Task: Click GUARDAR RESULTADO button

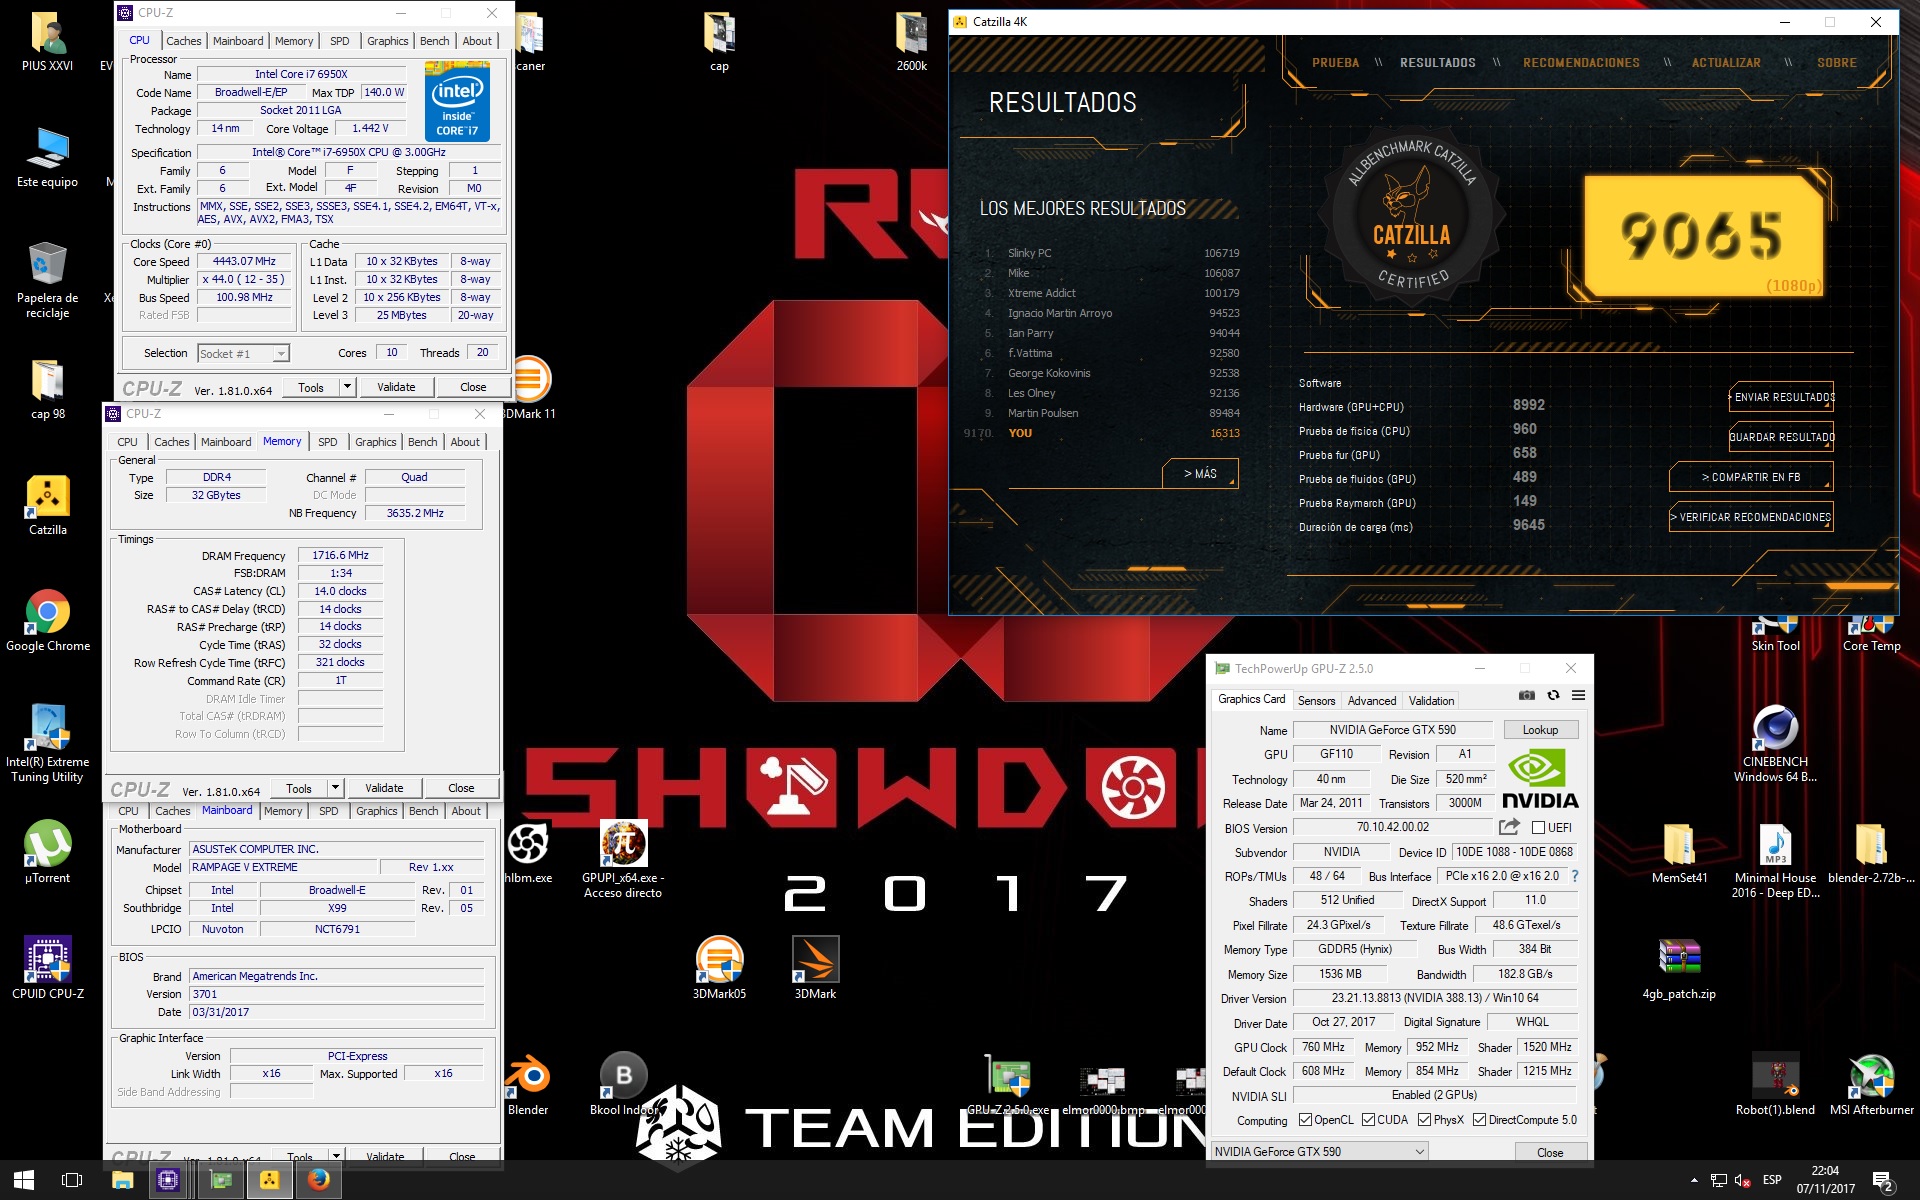Action: coord(1781,437)
